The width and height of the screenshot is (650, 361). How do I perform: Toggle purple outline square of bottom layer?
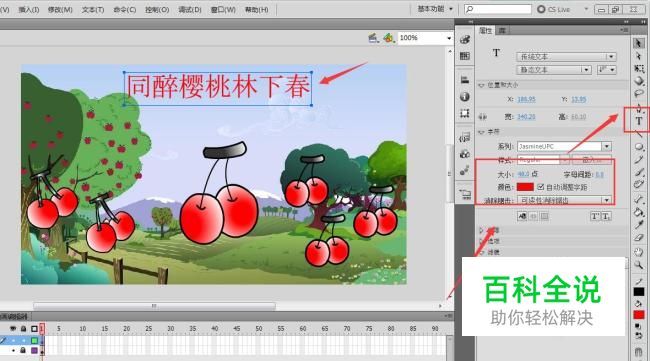[34, 351]
